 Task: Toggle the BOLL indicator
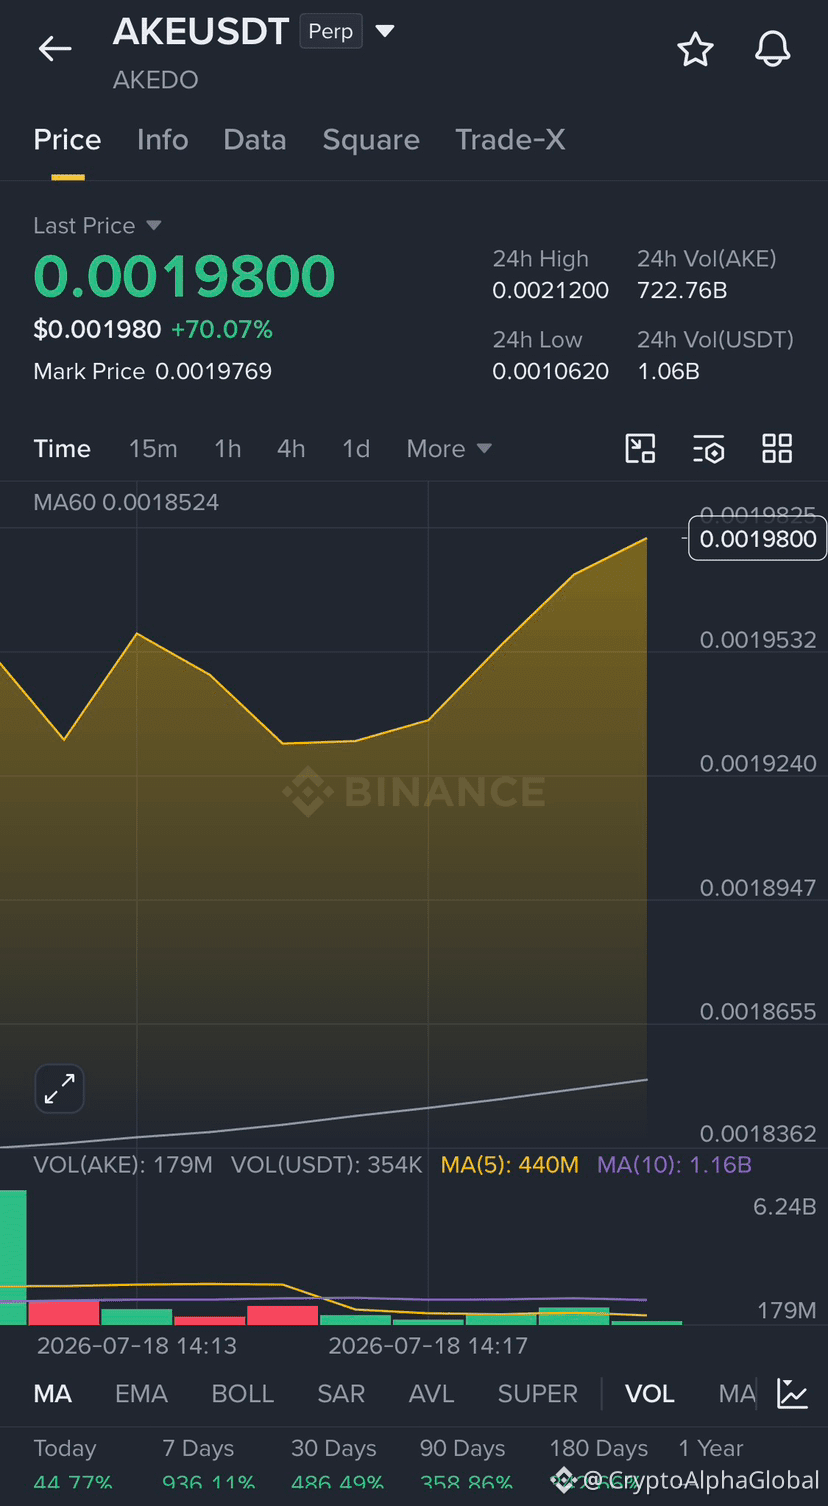pos(242,1394)
